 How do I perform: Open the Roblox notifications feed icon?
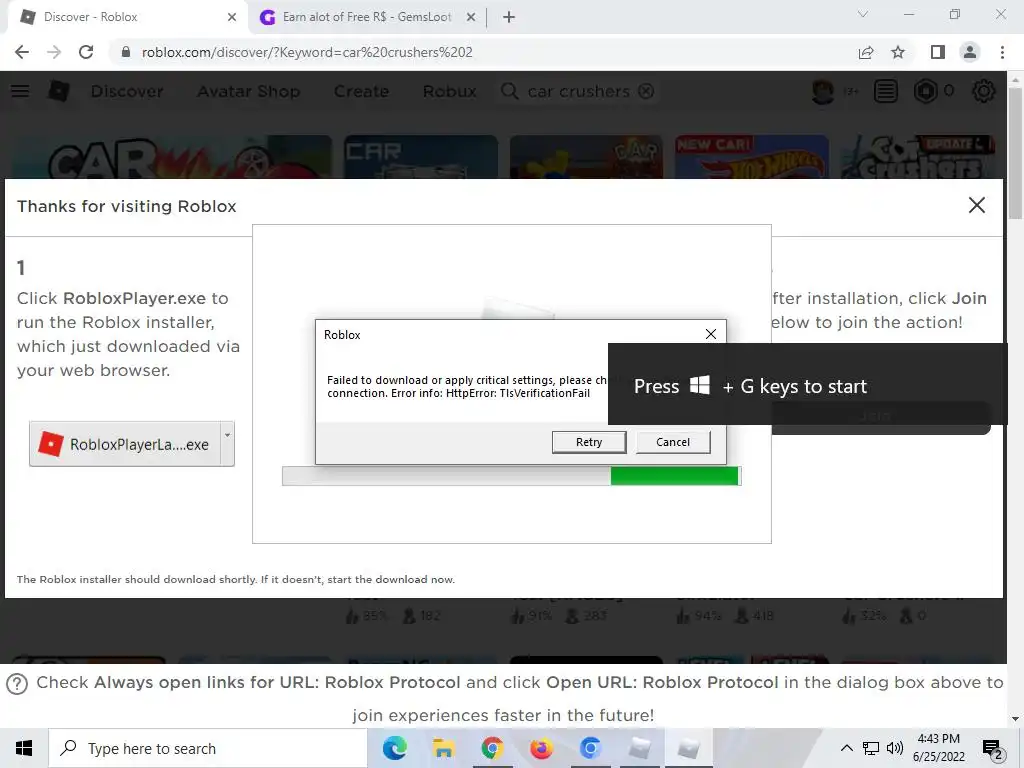(886, 91)
